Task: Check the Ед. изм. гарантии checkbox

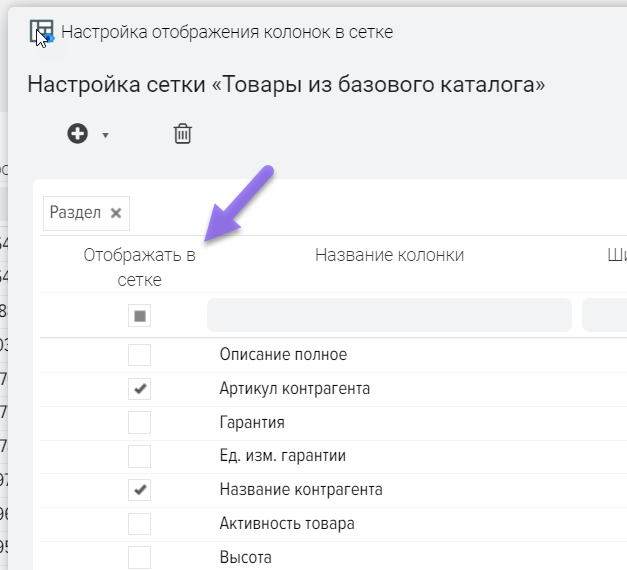Action: (x=140, y=456)
